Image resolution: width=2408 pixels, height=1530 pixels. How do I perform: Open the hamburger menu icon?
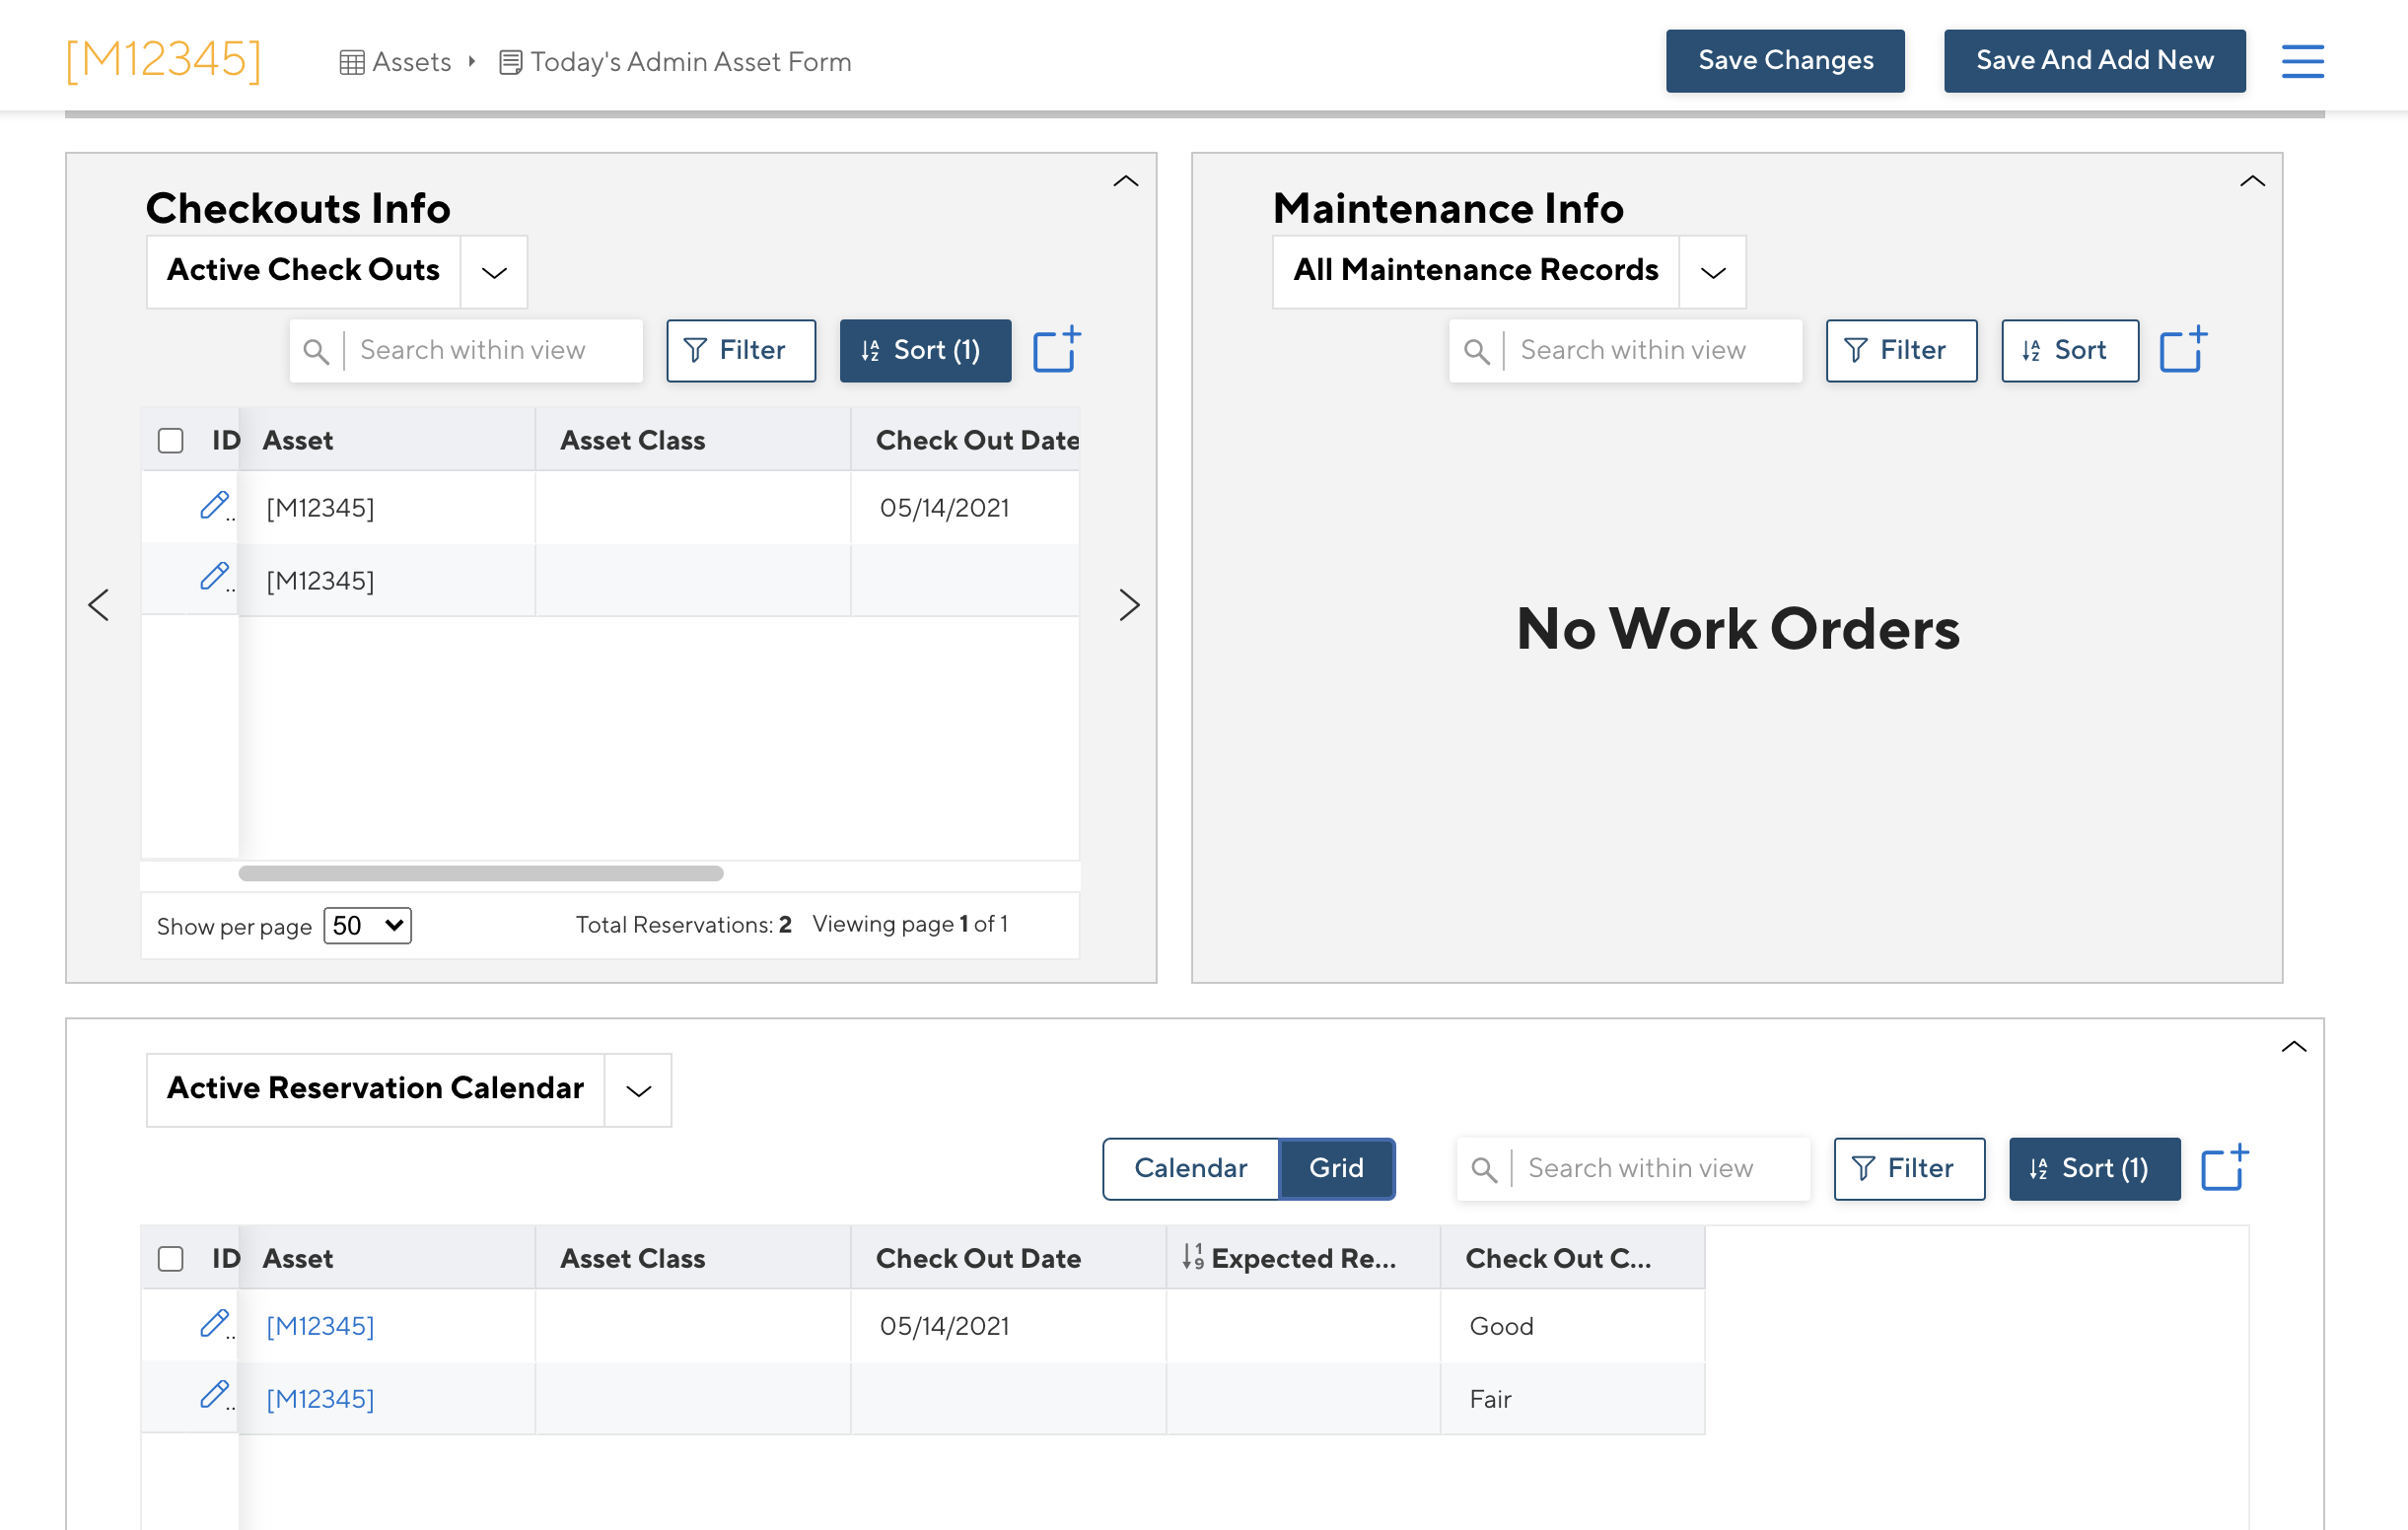coord(2302,61)
